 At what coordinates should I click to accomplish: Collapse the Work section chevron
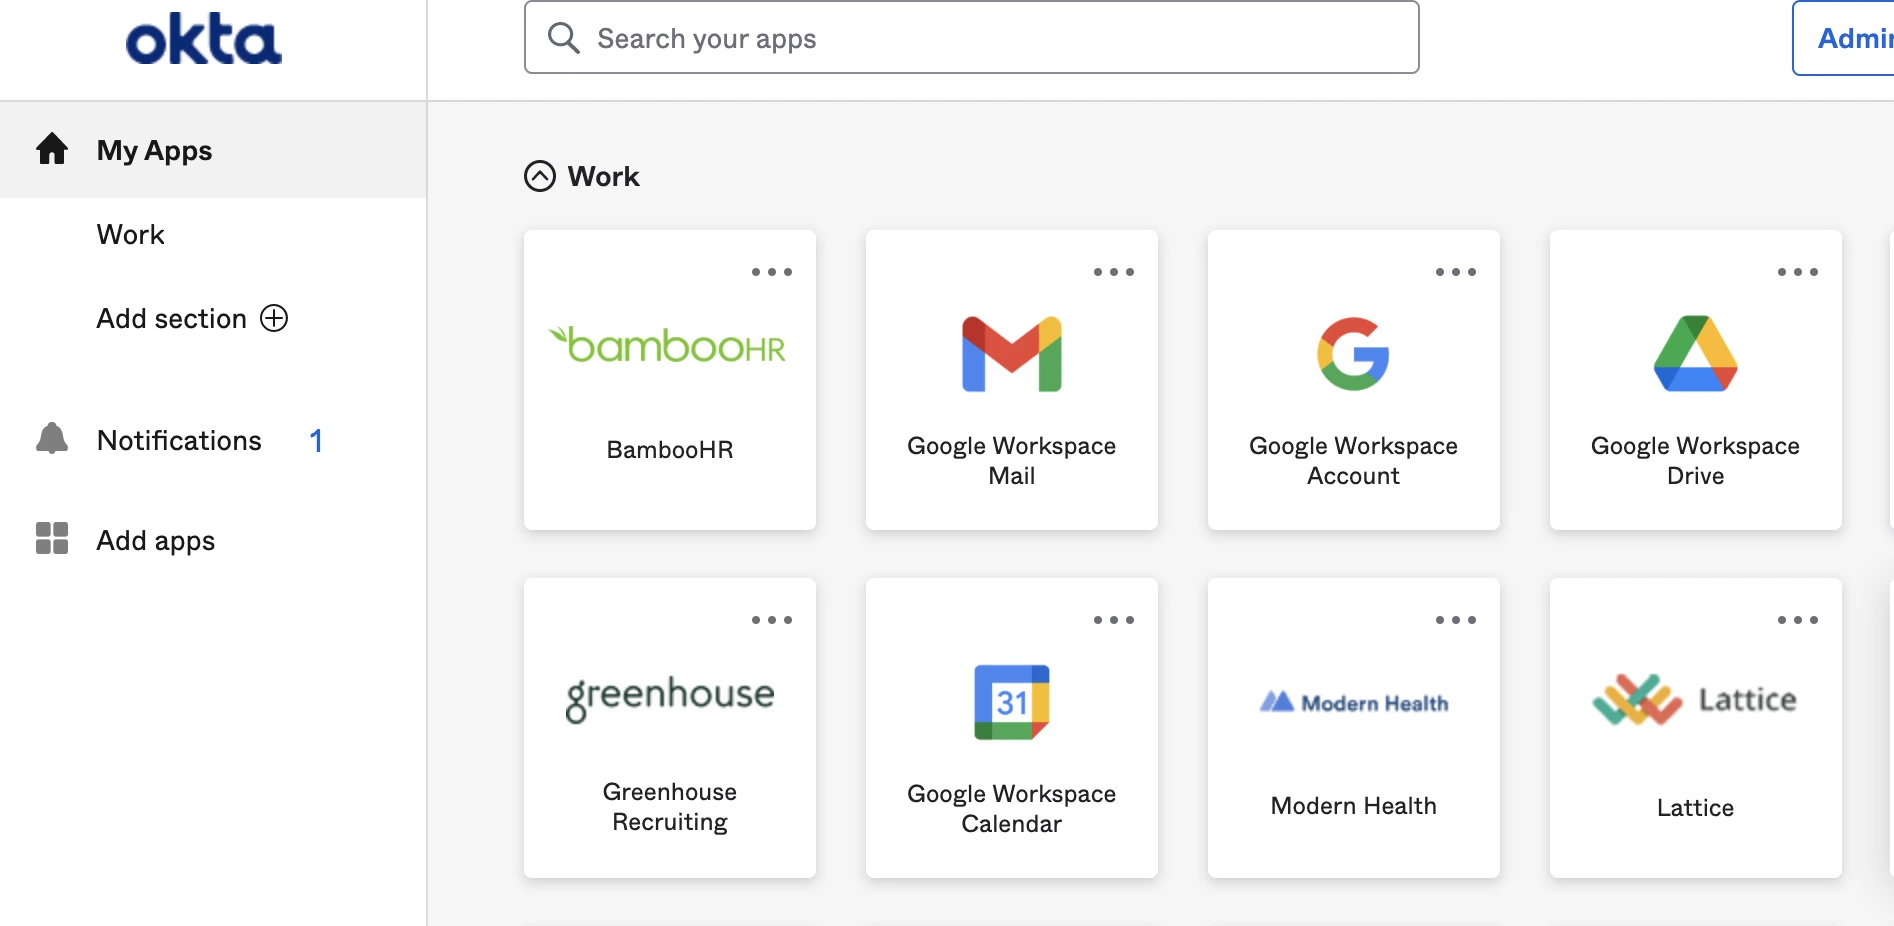tap(540, 176)
